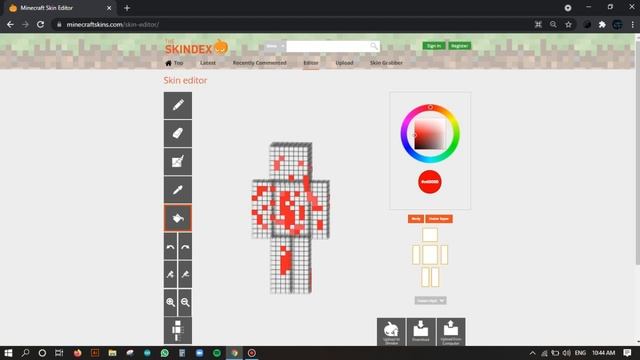Bookmark this page with star icon
The image size is (640, 360).
[x=568, y=24]
